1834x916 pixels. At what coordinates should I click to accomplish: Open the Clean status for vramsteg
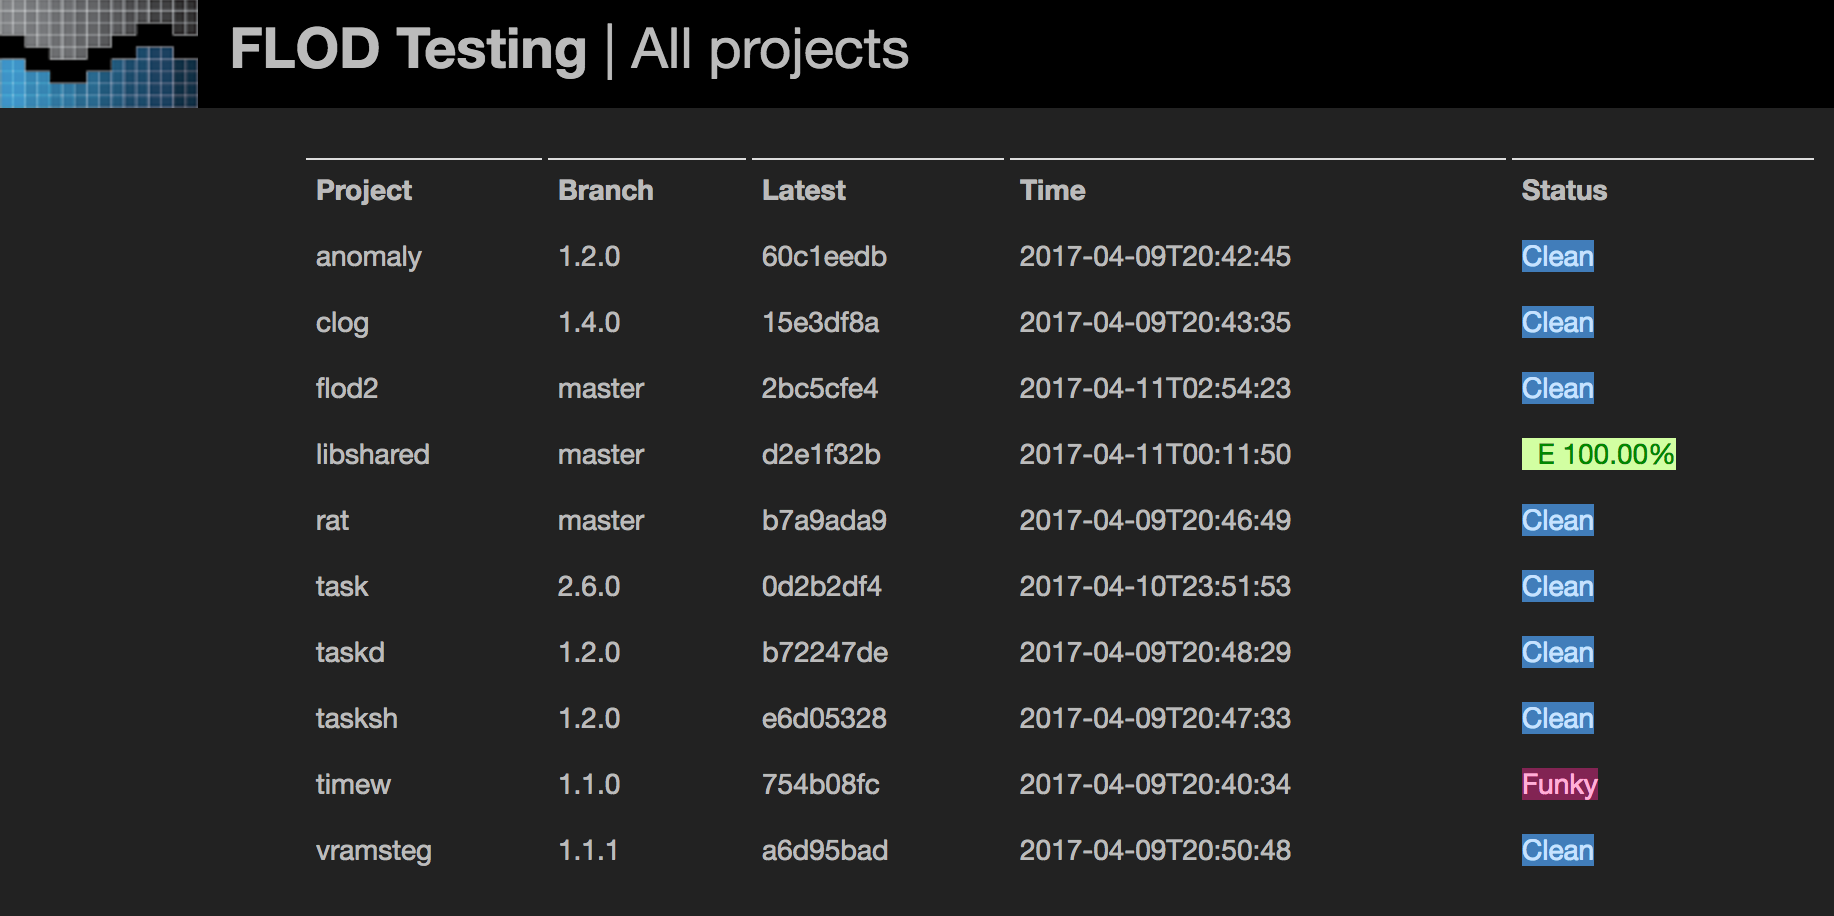pos(1557,850)
